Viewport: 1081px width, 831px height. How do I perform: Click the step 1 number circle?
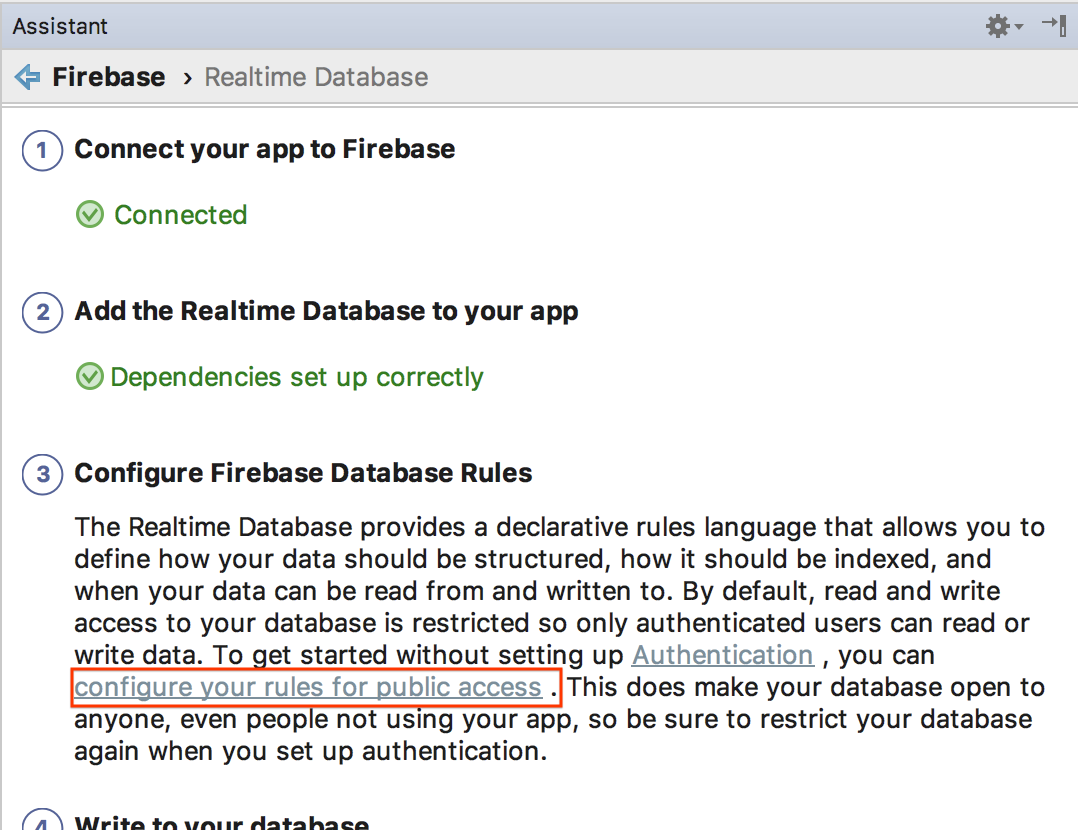(42, 150)
